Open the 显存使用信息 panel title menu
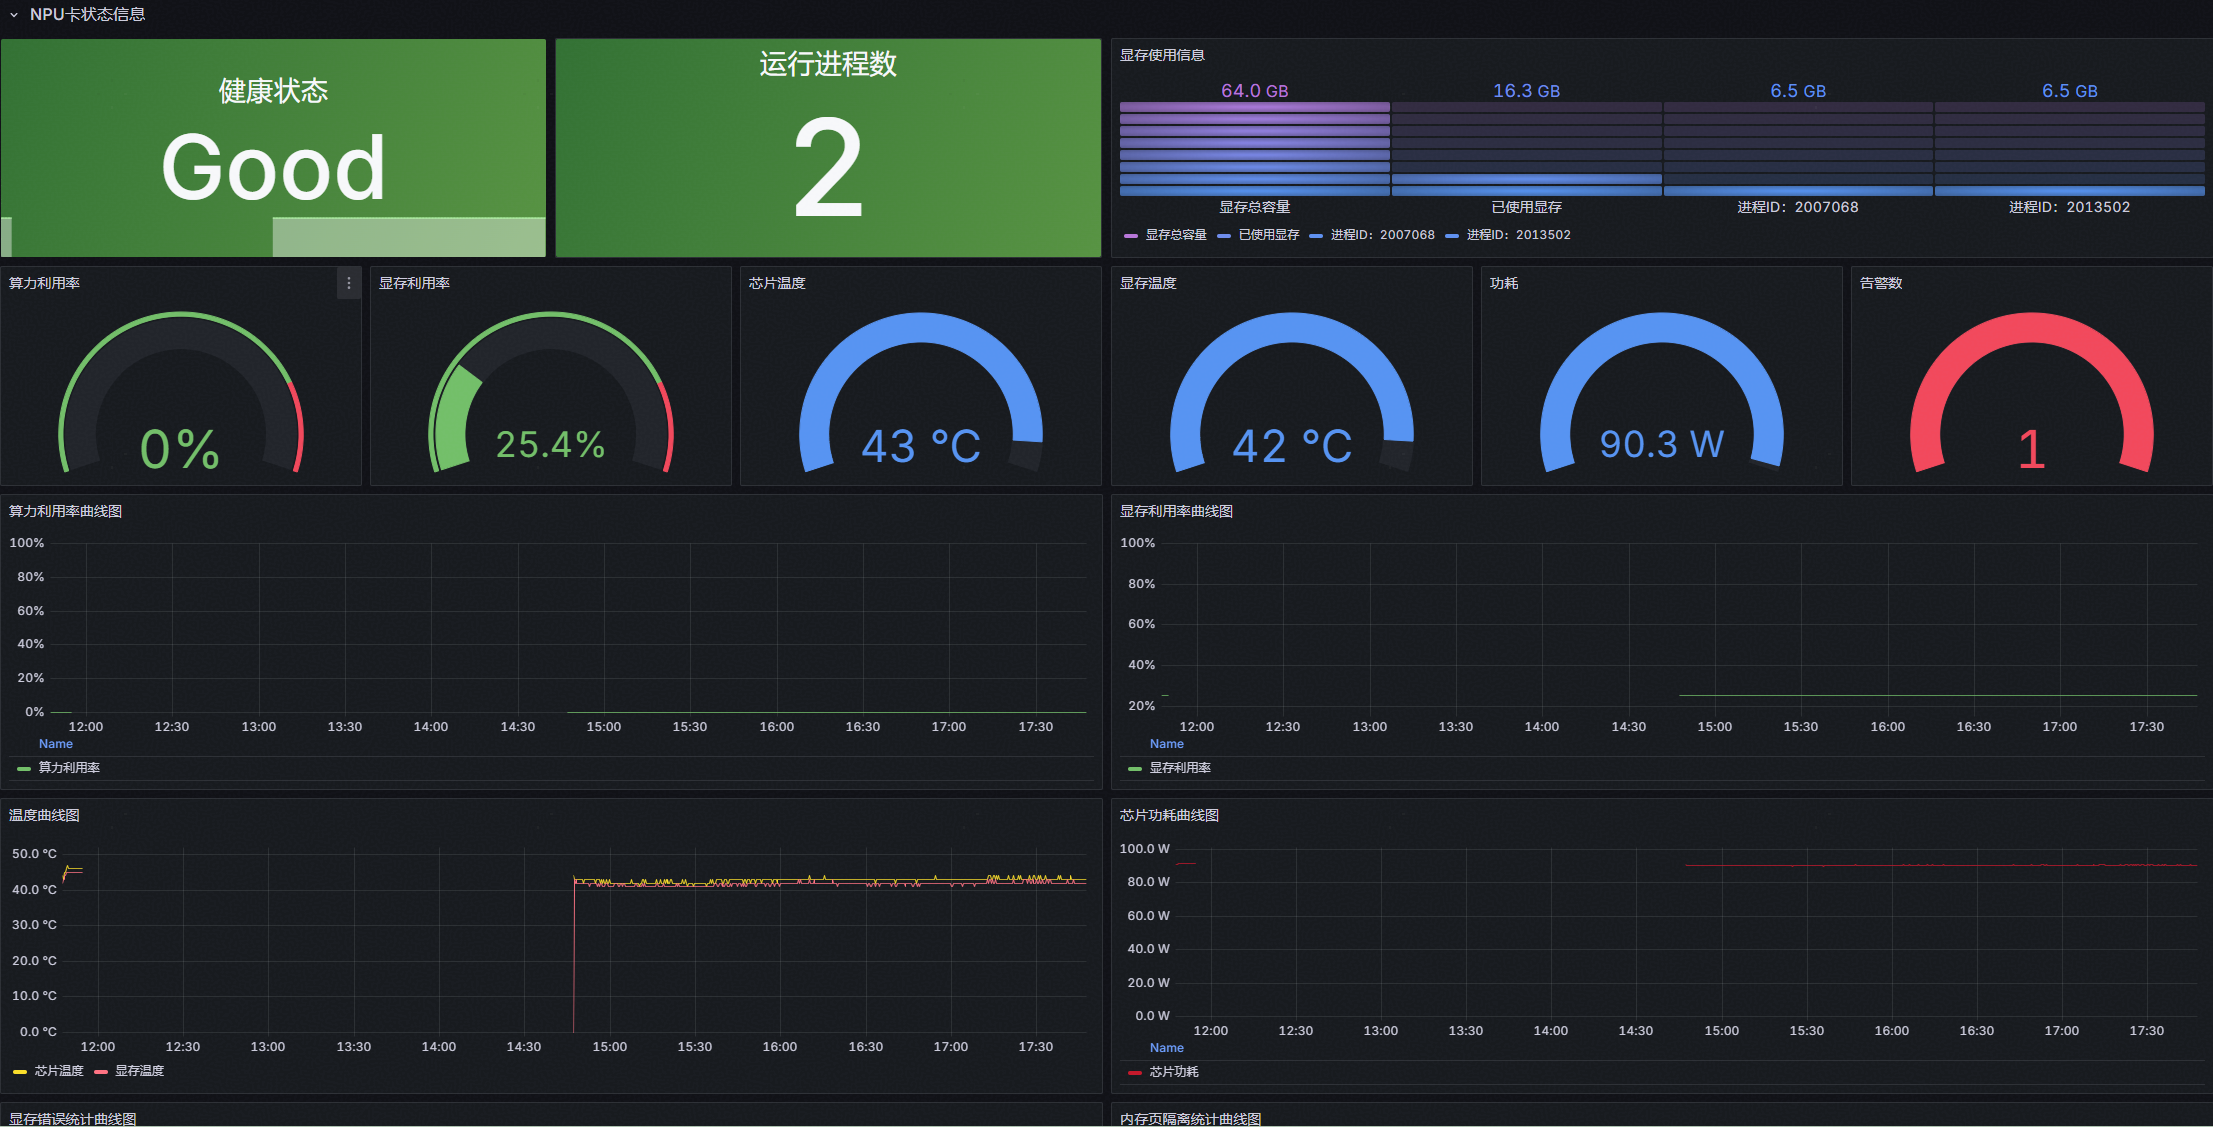 click(x=1162, y=56)
